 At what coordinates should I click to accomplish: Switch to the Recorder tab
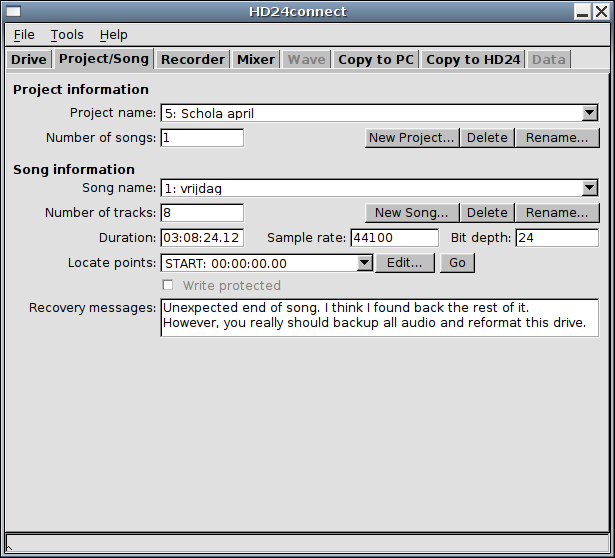(x=193, y=59)
